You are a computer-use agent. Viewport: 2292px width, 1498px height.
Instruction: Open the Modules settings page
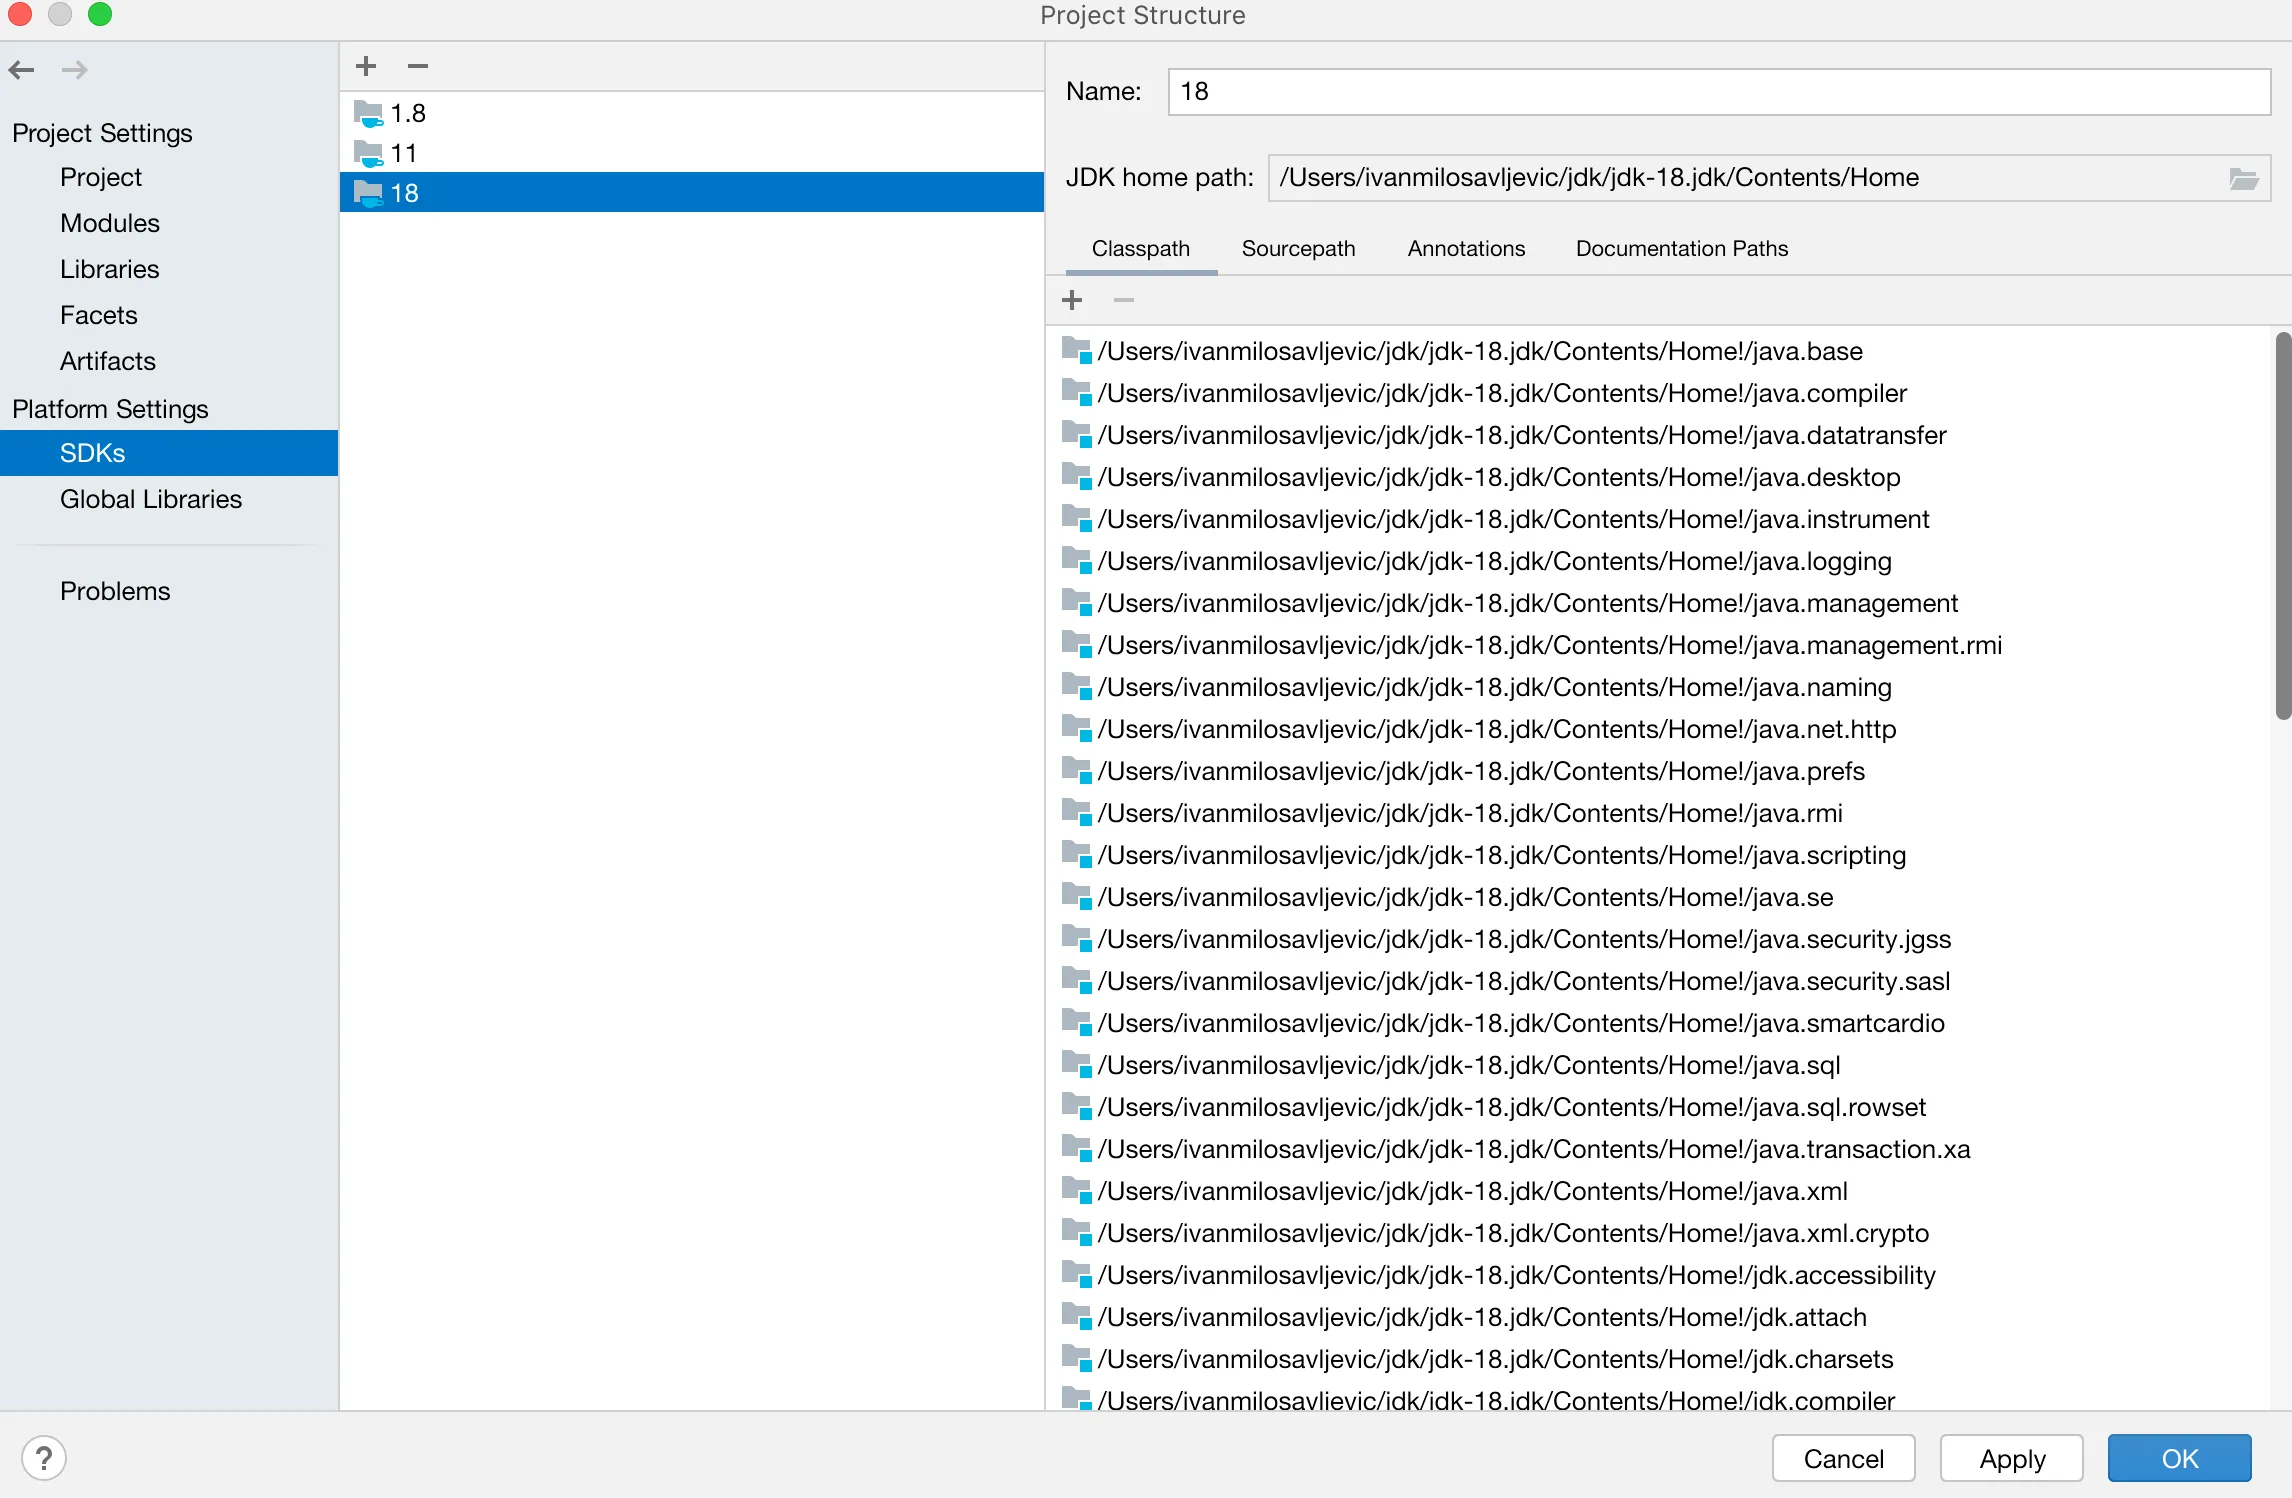pyautogui.click(x=169, y=223)
